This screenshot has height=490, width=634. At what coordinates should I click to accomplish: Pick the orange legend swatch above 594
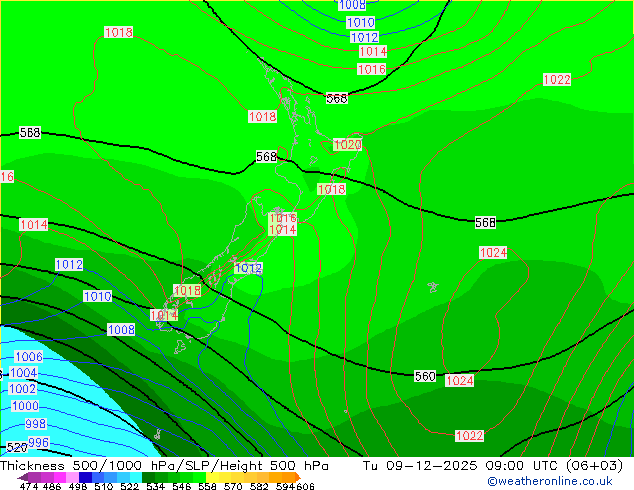(288, 477)
